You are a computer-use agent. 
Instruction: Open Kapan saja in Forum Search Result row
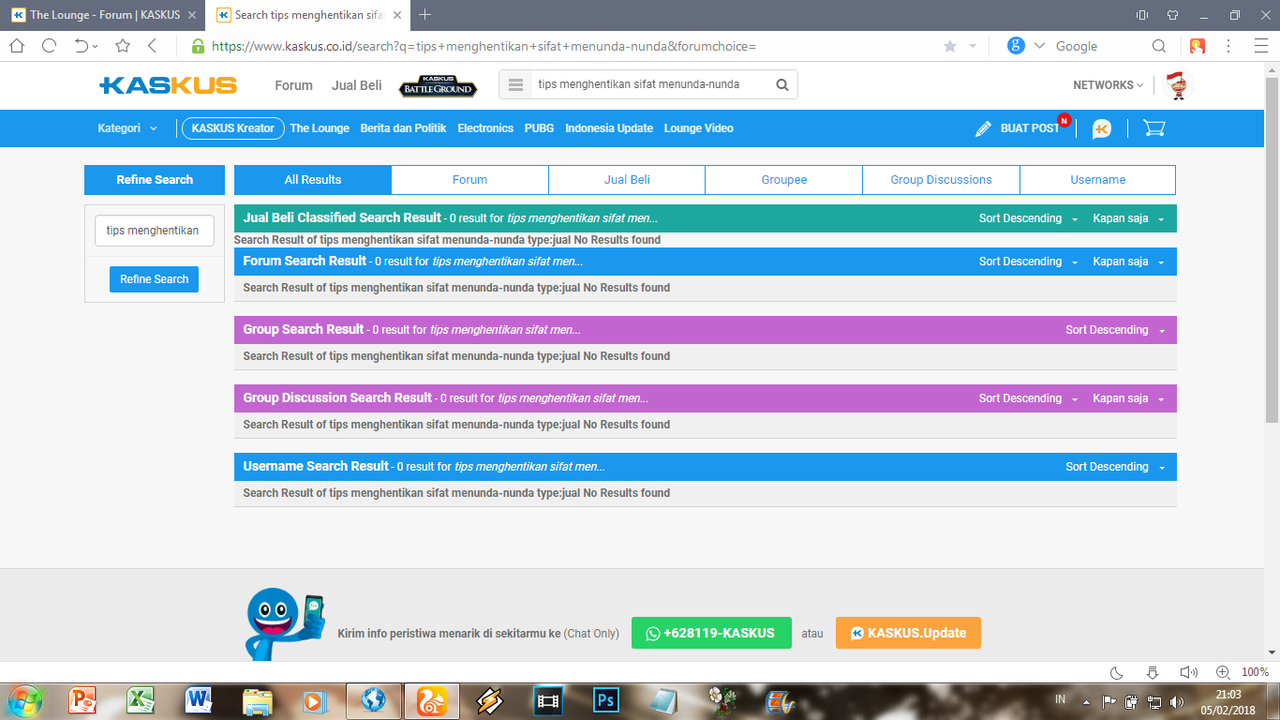[1129, 261]
